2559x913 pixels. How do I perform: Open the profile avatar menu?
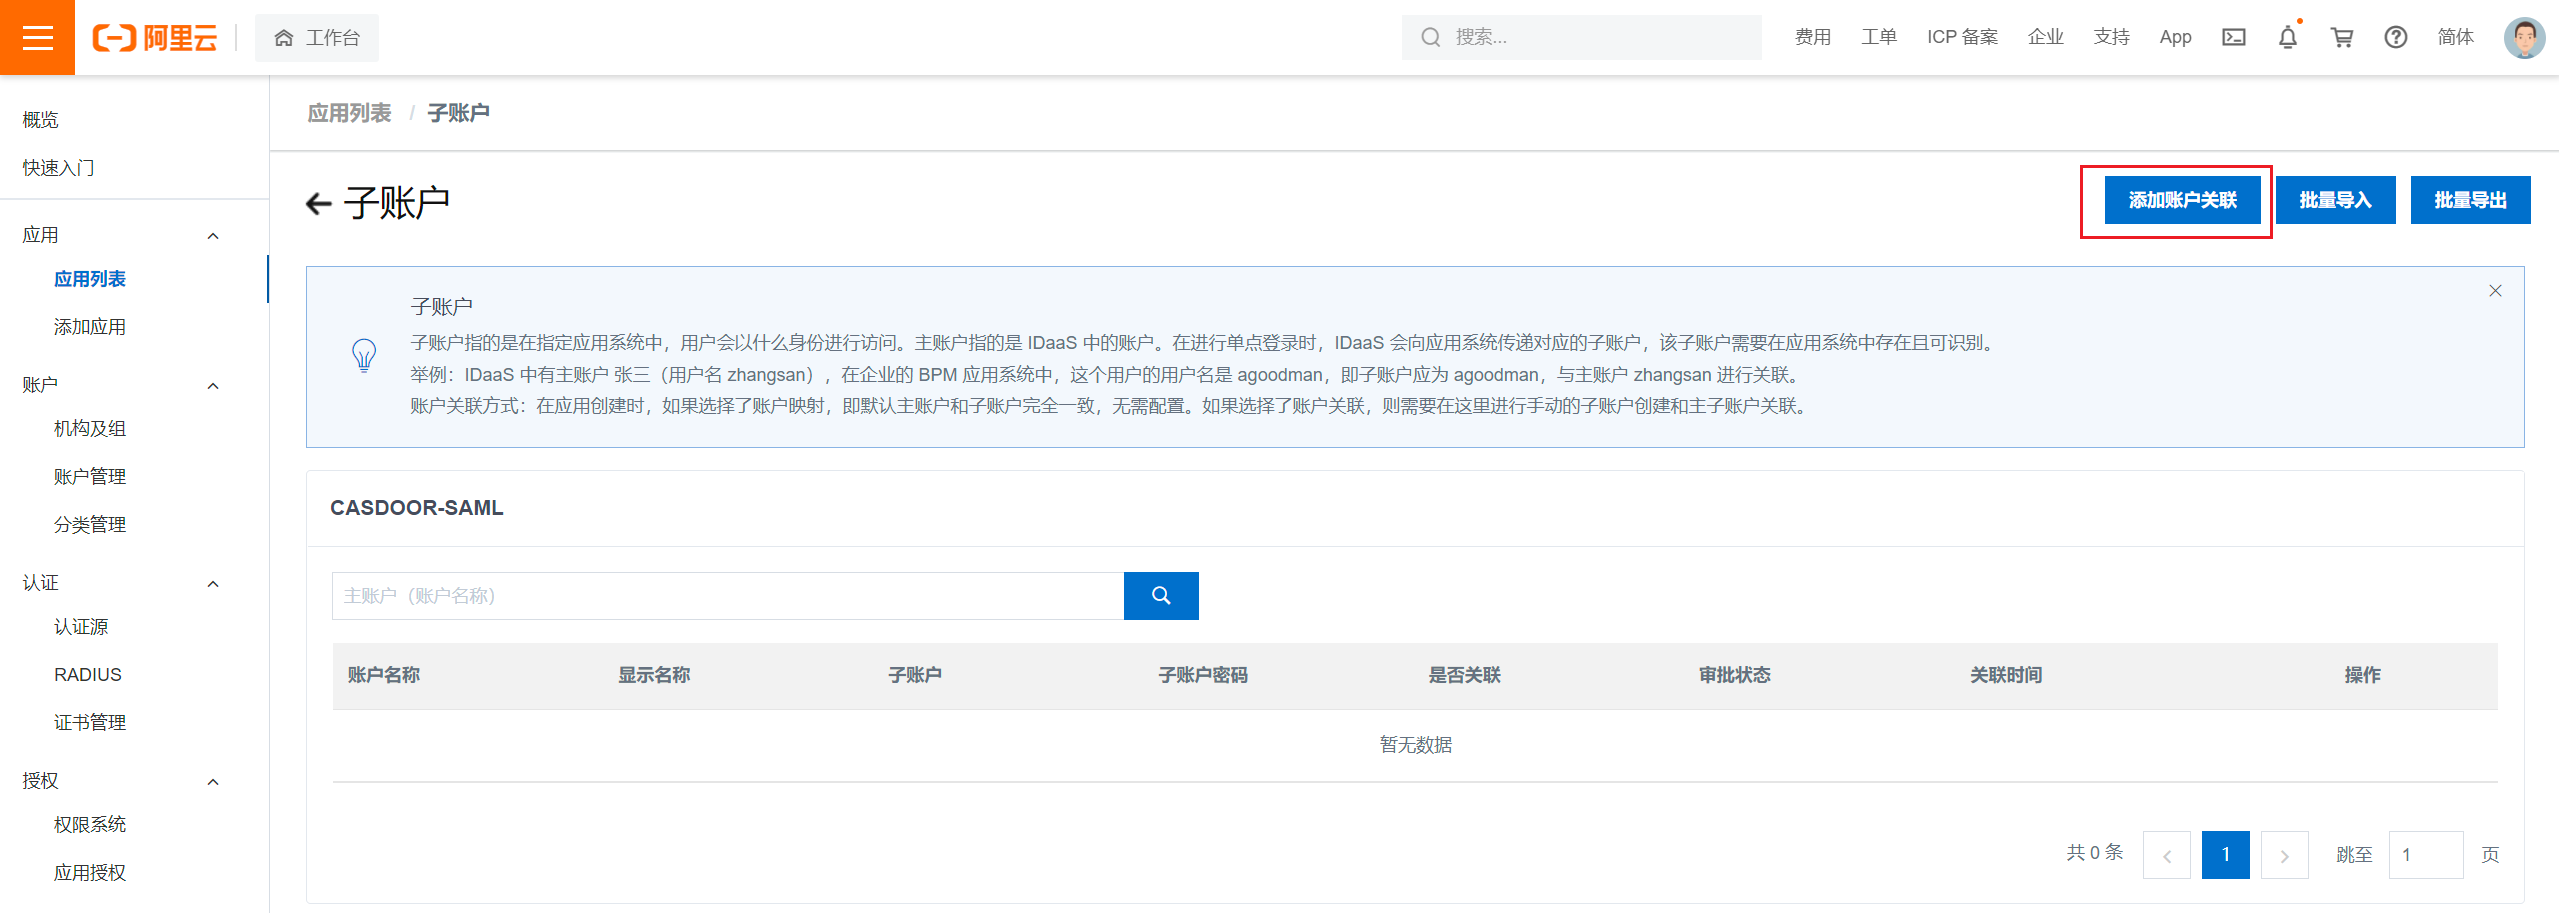(2523, 37)
